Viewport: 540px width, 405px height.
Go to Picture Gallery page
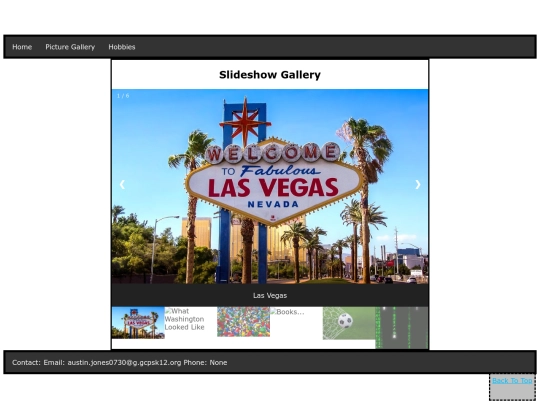[x=70, y=47]
